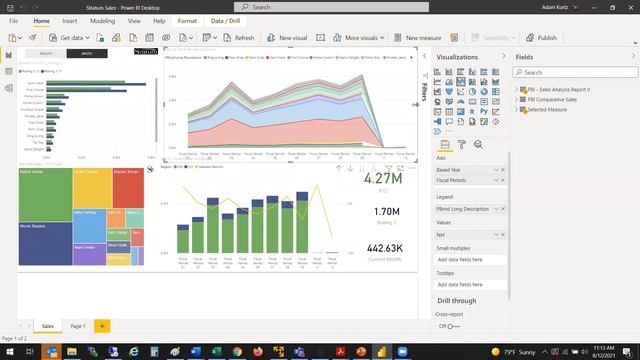
Task: Select the pie chart visualization icon
Action: click(472, 92)
